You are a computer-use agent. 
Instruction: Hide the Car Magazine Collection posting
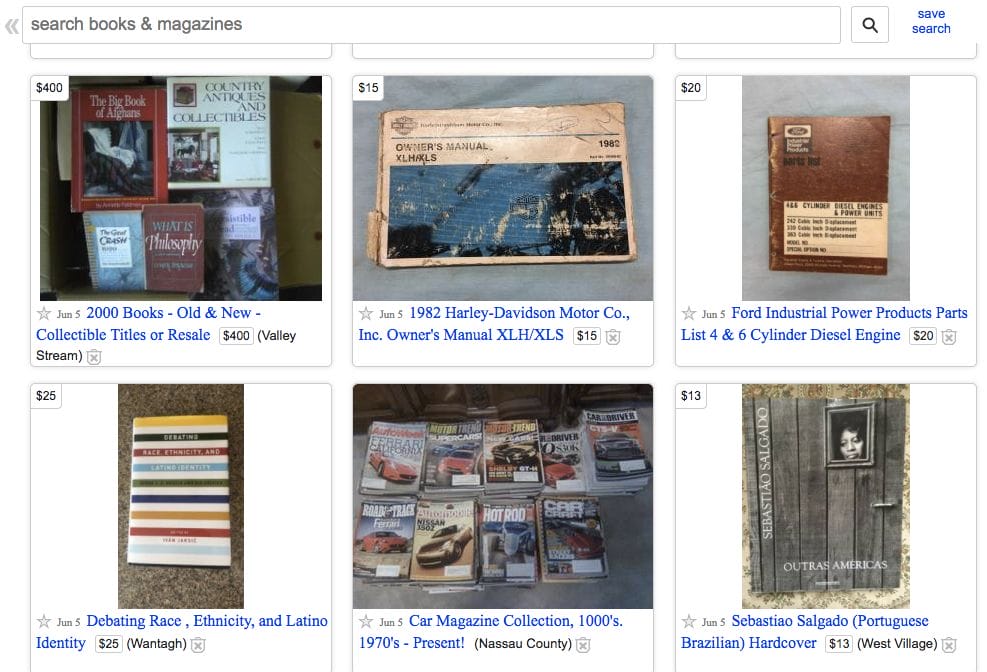(x=583, y=645)
